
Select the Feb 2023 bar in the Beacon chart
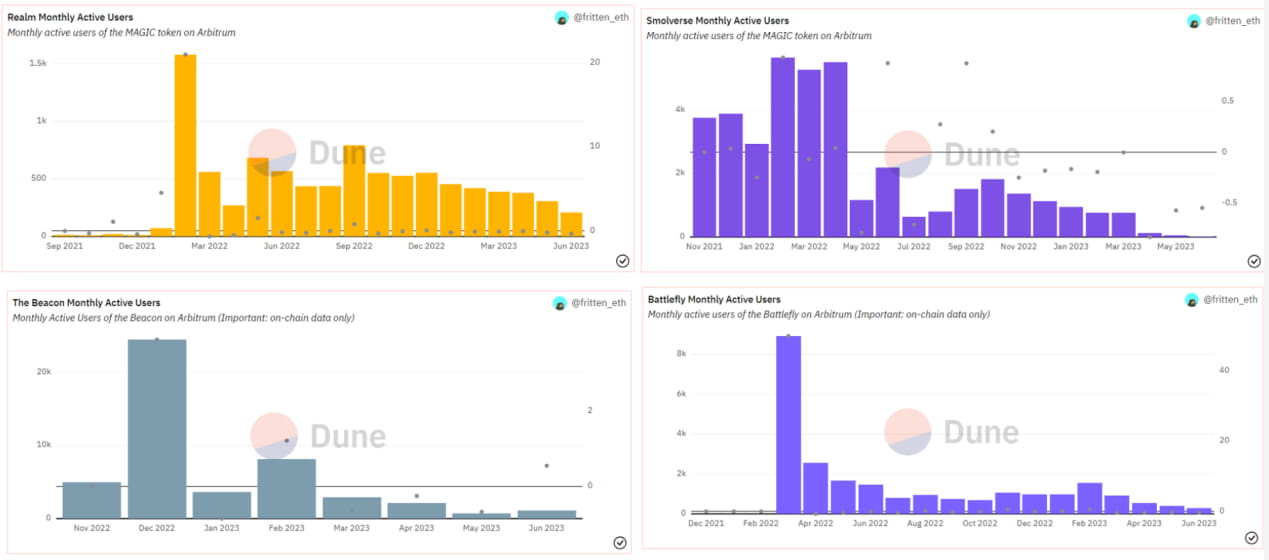(x=287, y=489)
